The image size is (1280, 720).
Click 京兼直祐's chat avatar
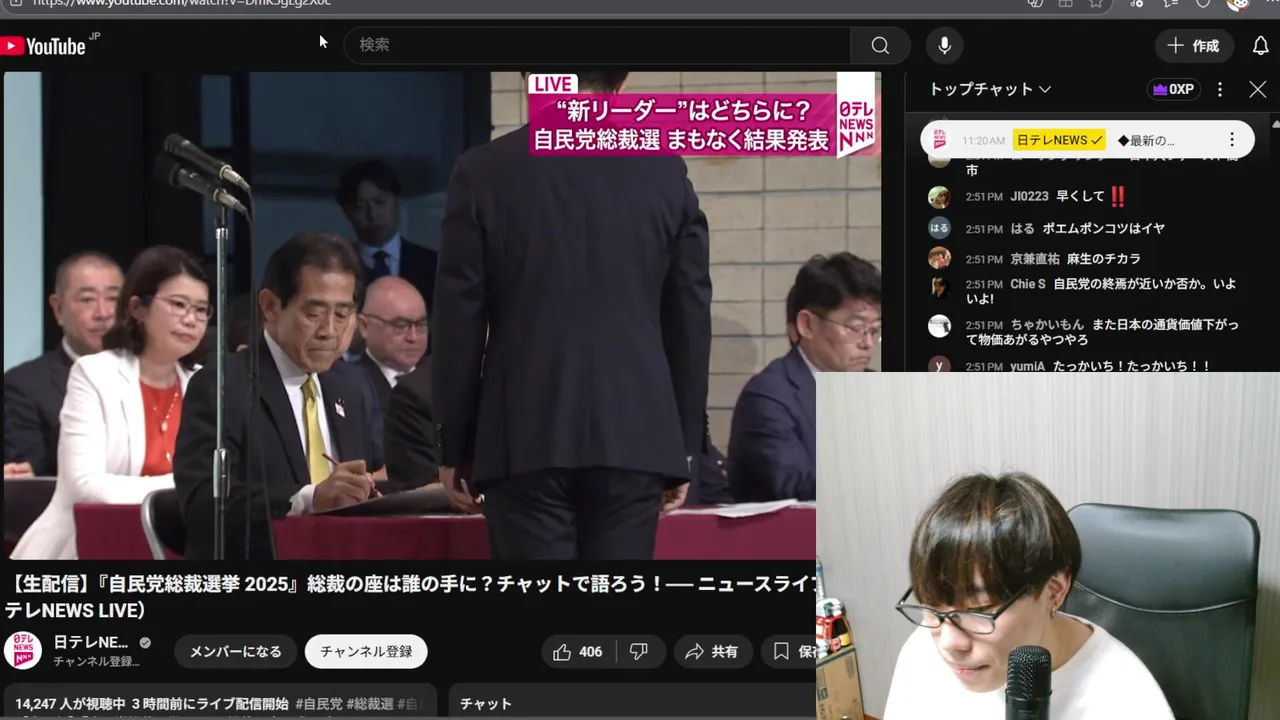(x=939, y=258)
